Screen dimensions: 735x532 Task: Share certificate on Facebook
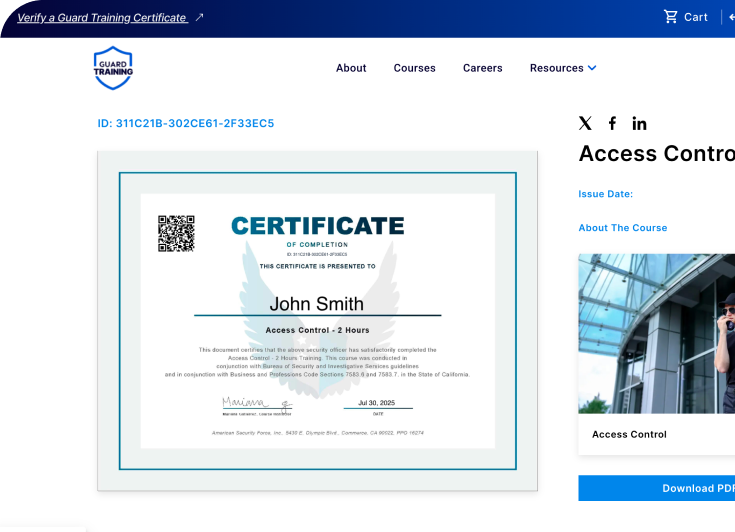point(612,123)
